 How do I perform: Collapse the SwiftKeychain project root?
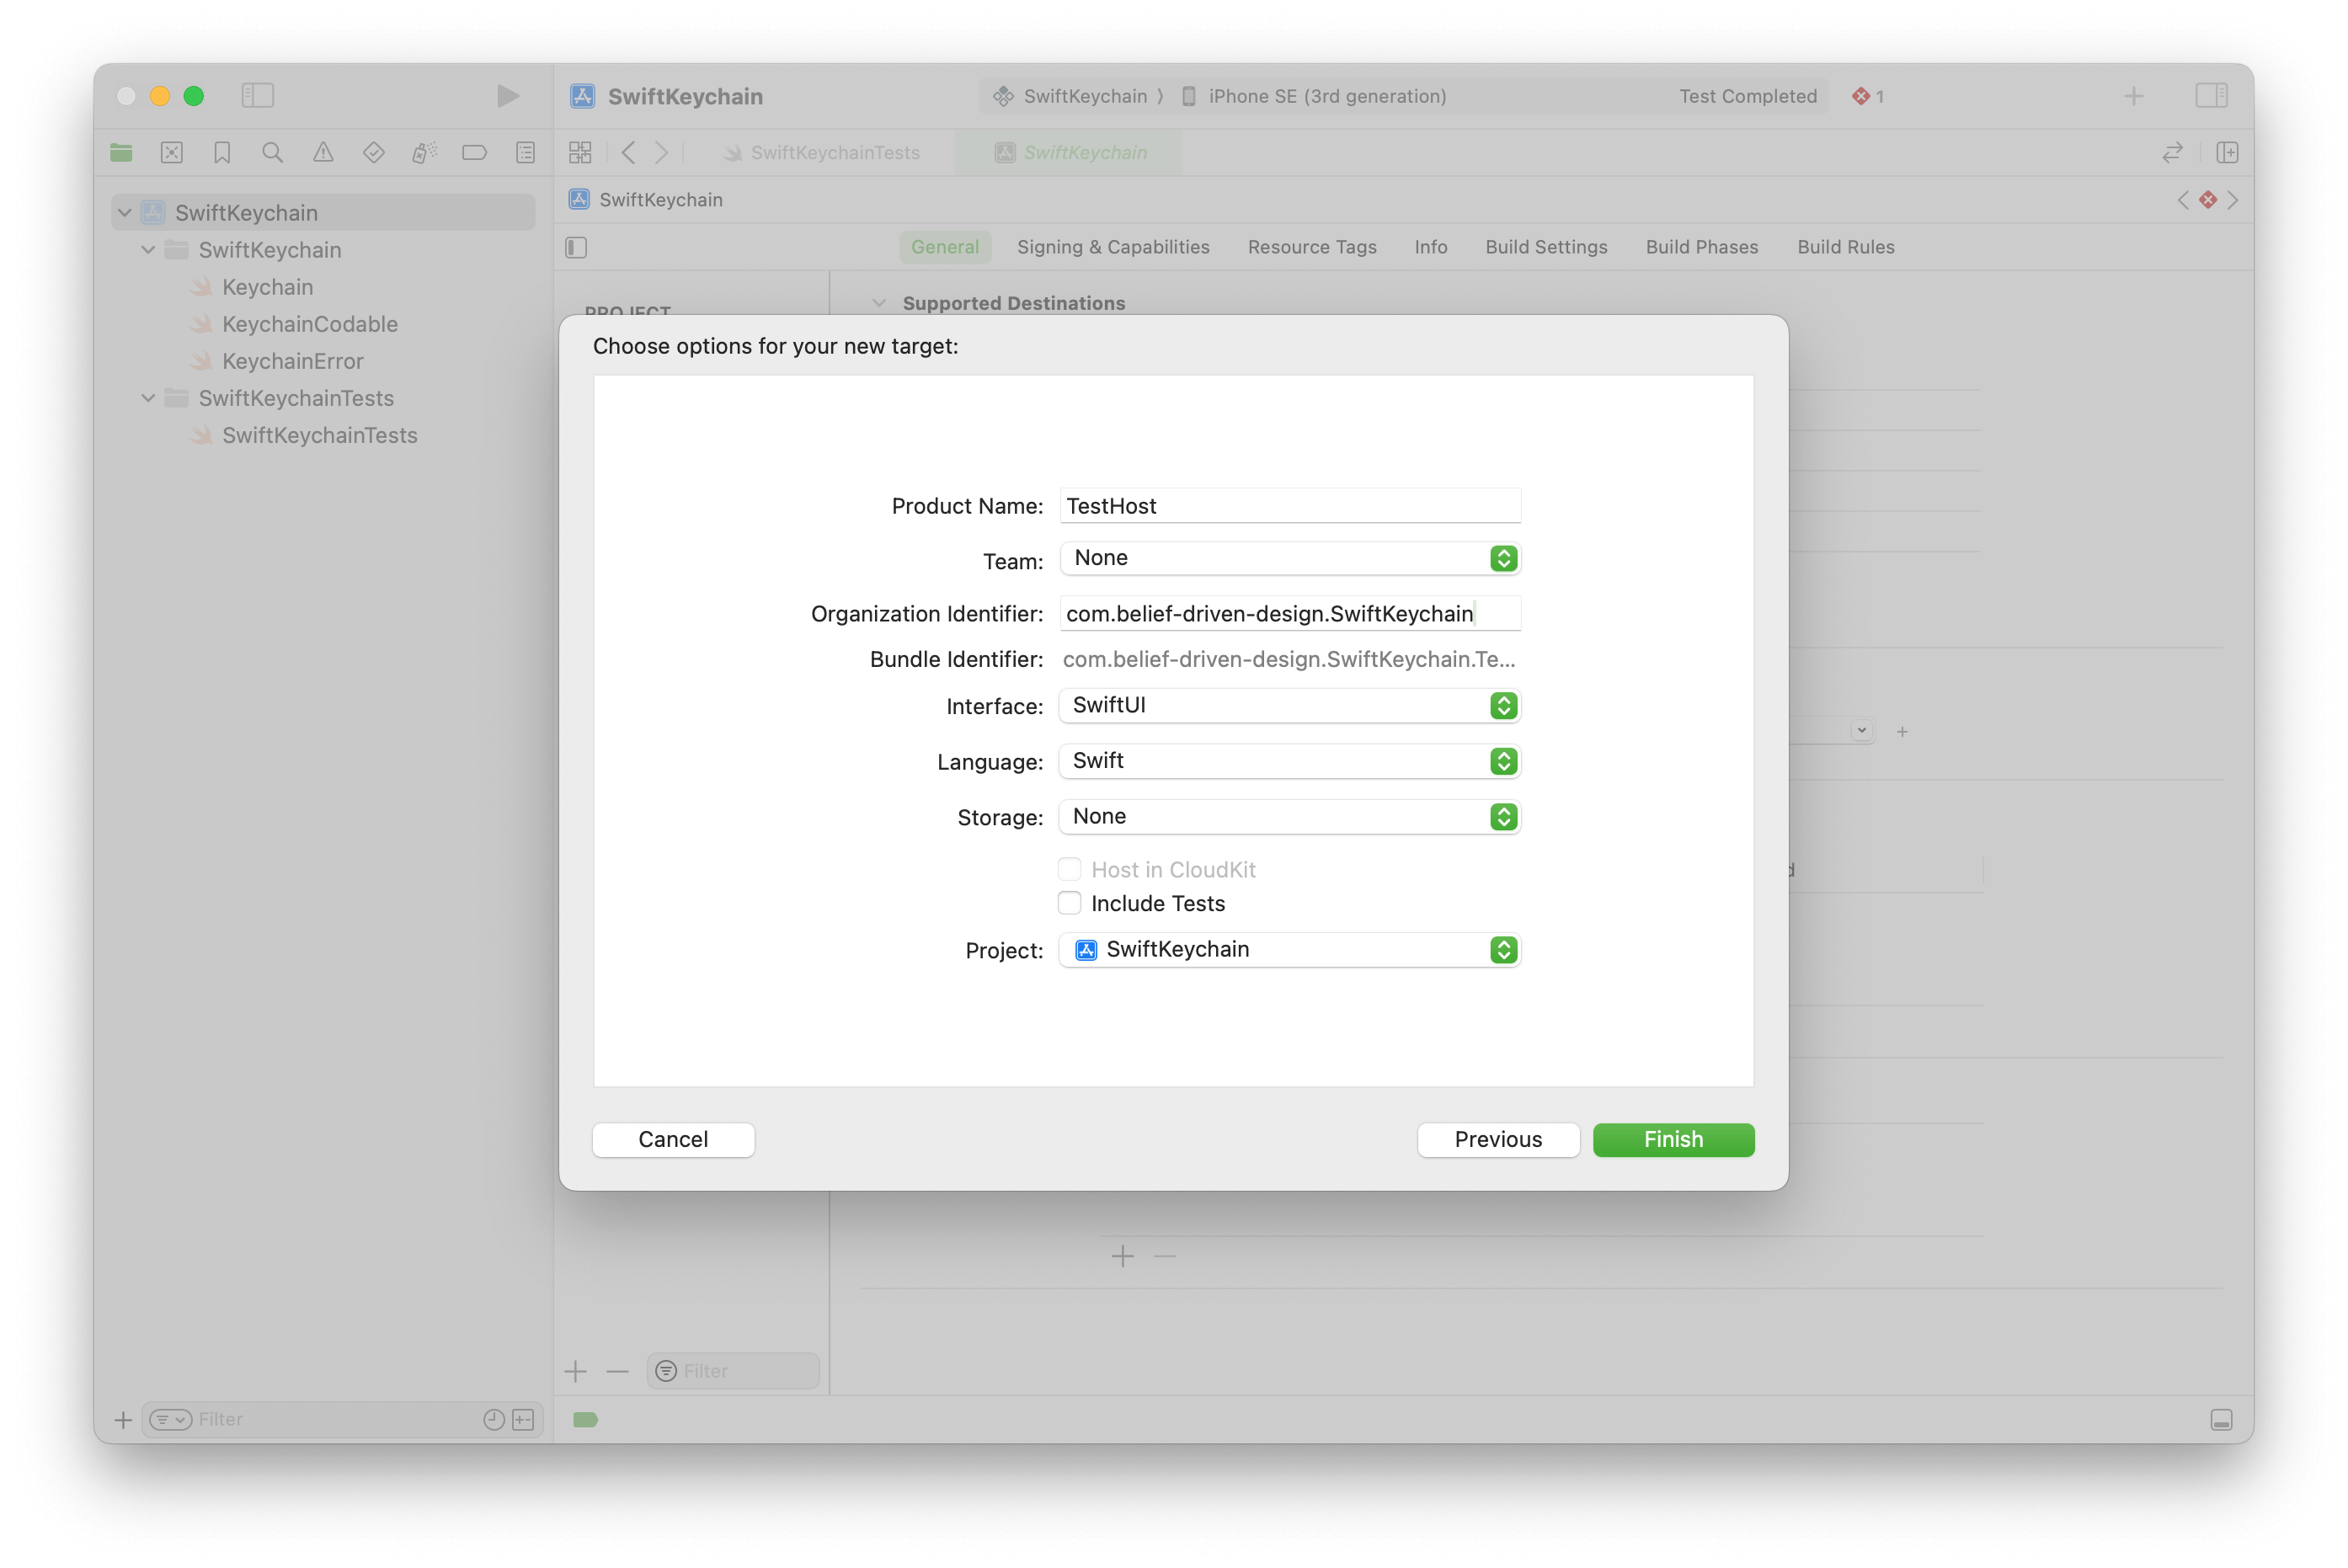click(x=125, y=212)
